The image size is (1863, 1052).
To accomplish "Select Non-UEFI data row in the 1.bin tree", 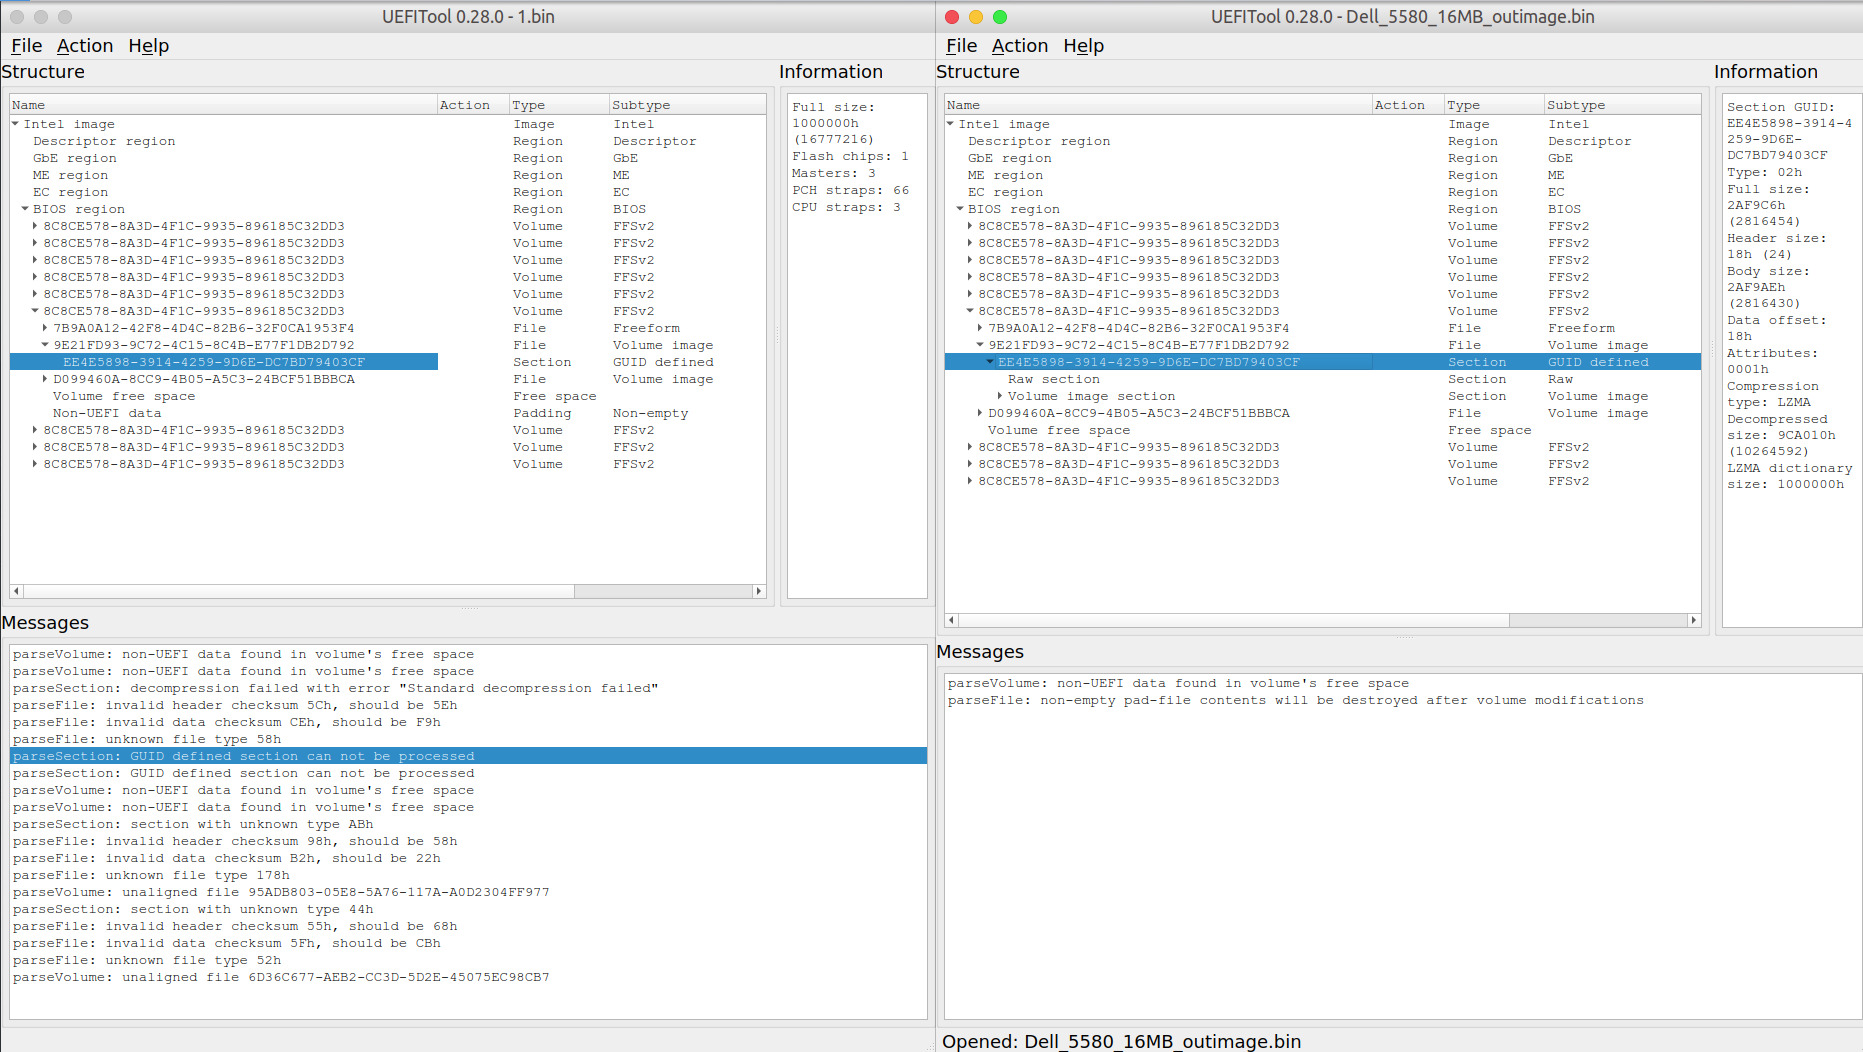I will (106, 413).
